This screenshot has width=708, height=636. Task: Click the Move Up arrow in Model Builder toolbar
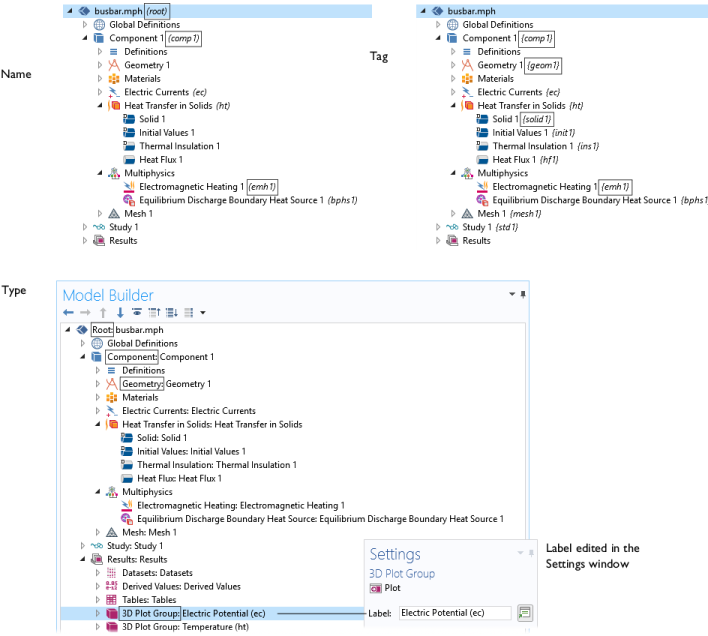[x=102, y=312]
